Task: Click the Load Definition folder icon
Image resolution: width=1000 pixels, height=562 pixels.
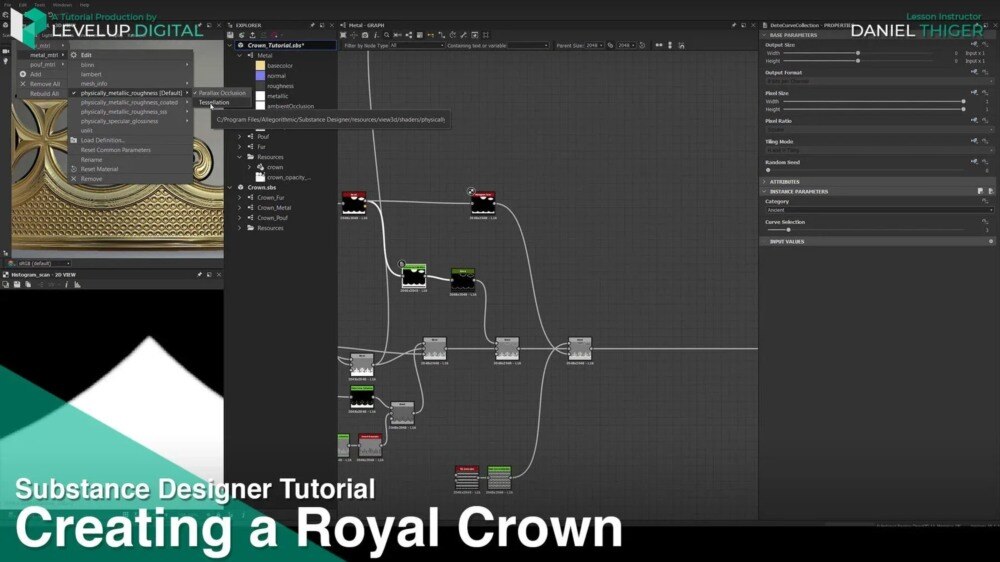Action: tap(74, 140)
